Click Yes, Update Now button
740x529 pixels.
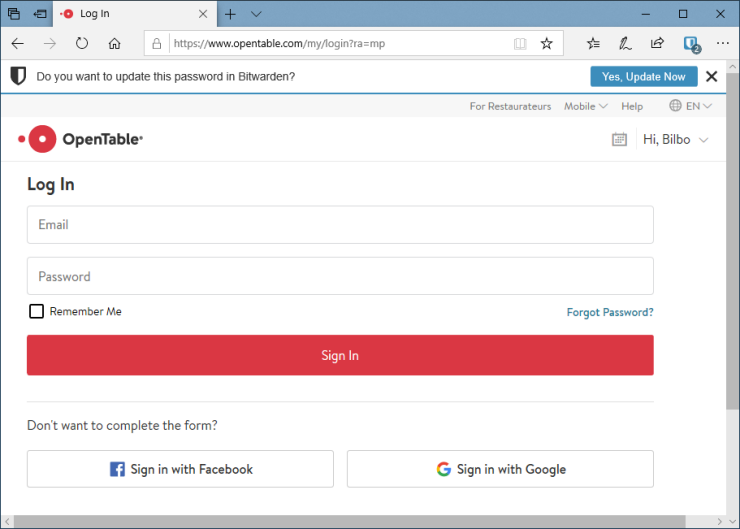click(x=644, y=76)
